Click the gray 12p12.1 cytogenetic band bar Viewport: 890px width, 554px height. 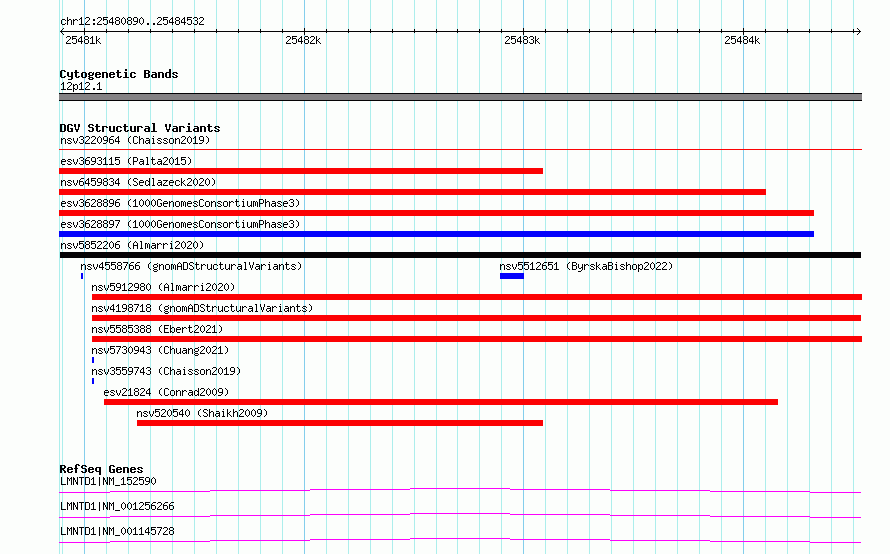460,97
